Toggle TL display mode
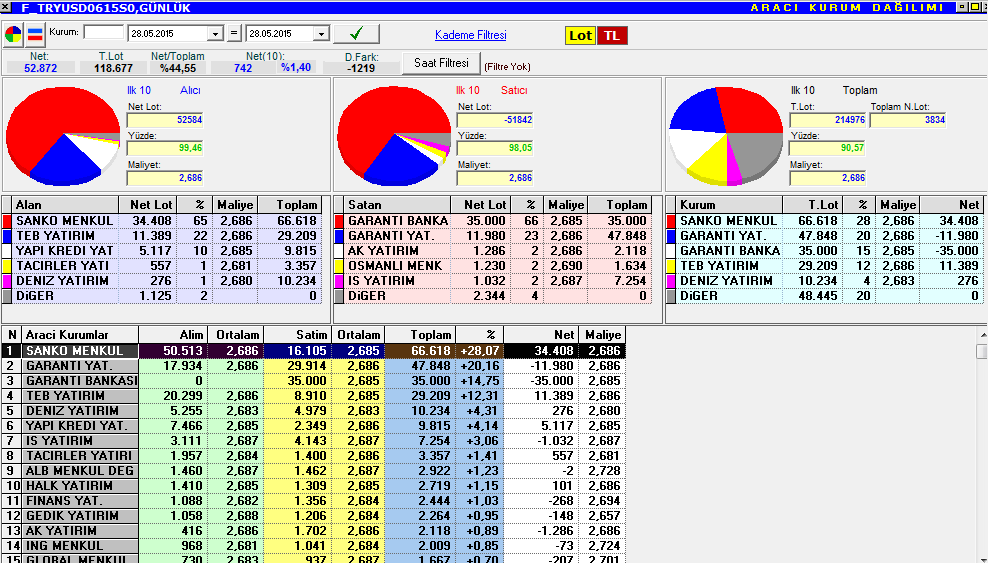The width and height of the screenshot is (988, 563). coord(612,35)
